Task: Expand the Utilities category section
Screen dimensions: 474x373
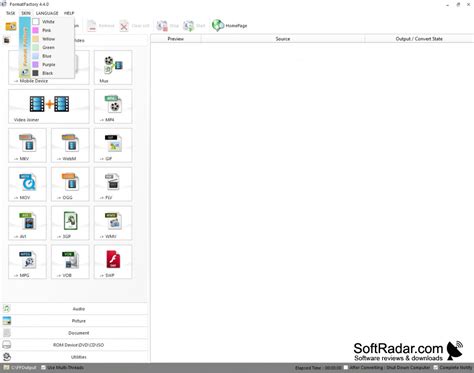Action: pyautogui.click(x=75, y=357)
